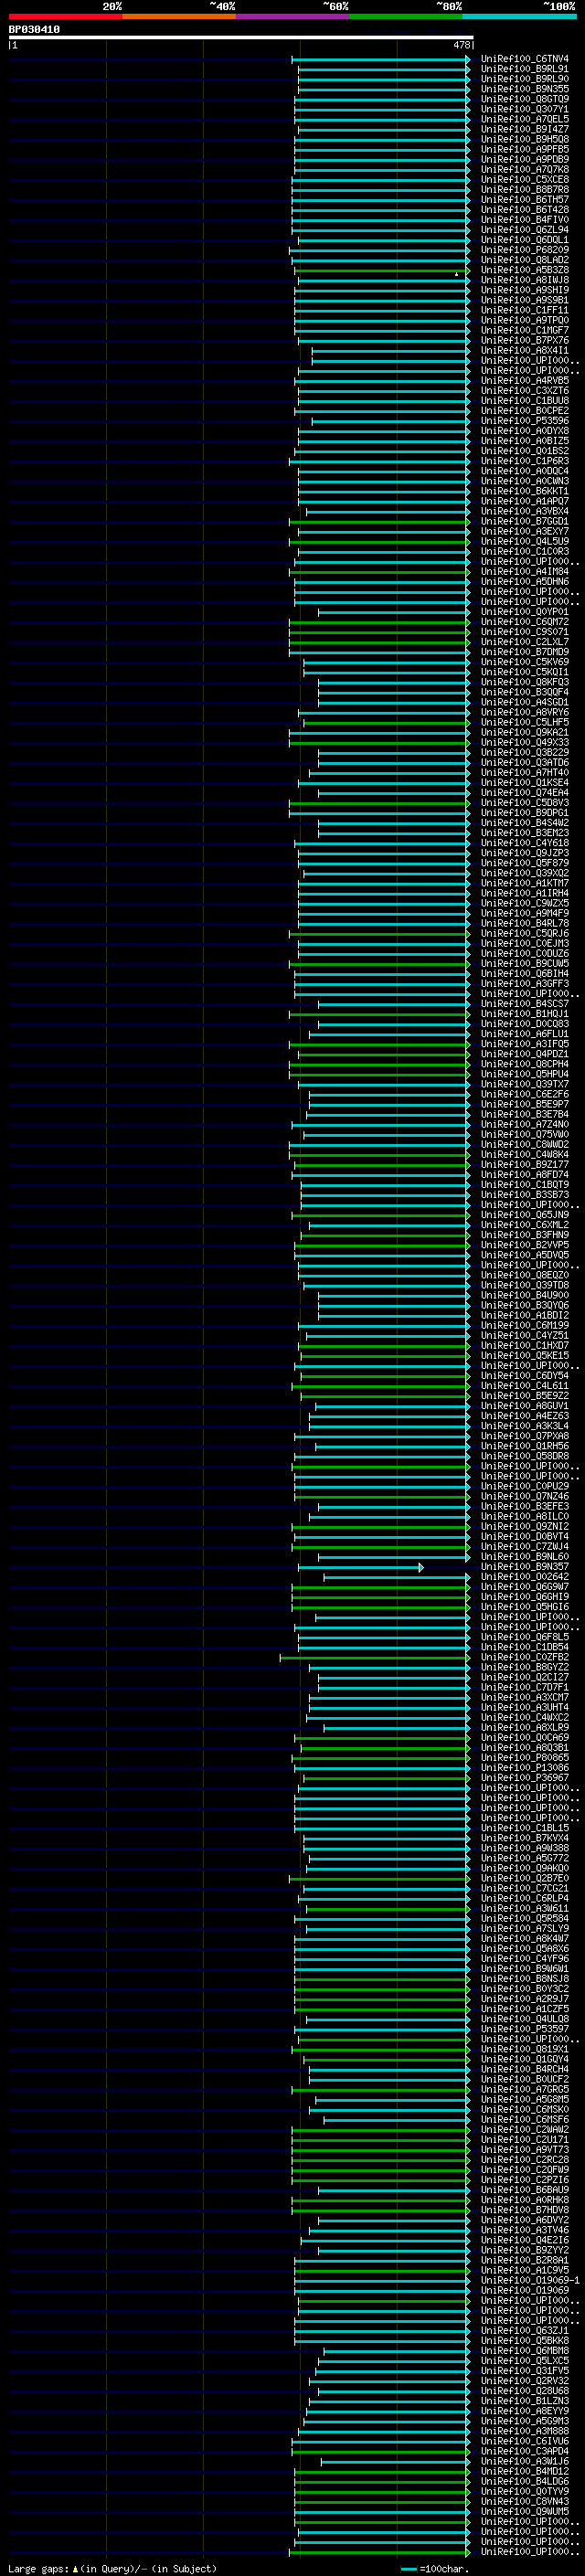The height and width of the screenshot is (2576, 585).
Task: Open entry UniRef100_C1FF11
Action: (525, 310)
